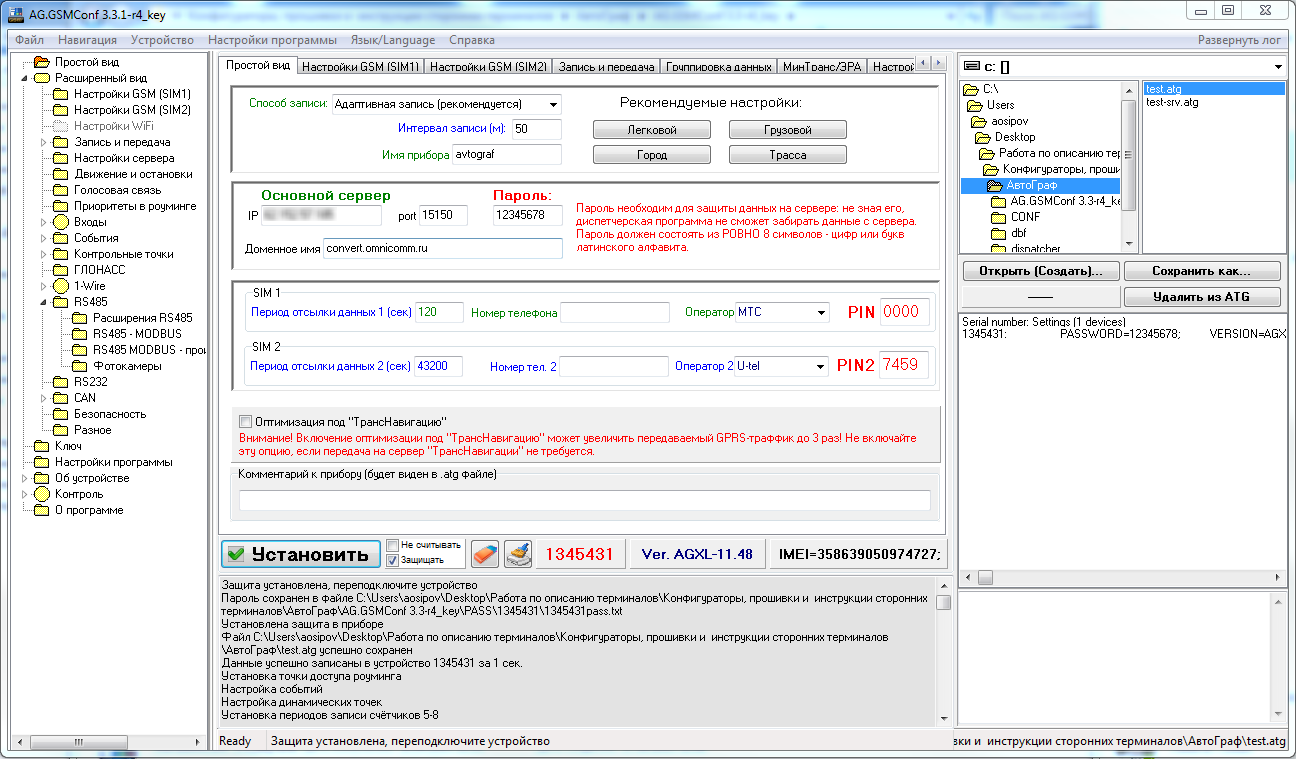Expand the CAN tree node
1296x759 pixels.
click(x=43, y=398)
